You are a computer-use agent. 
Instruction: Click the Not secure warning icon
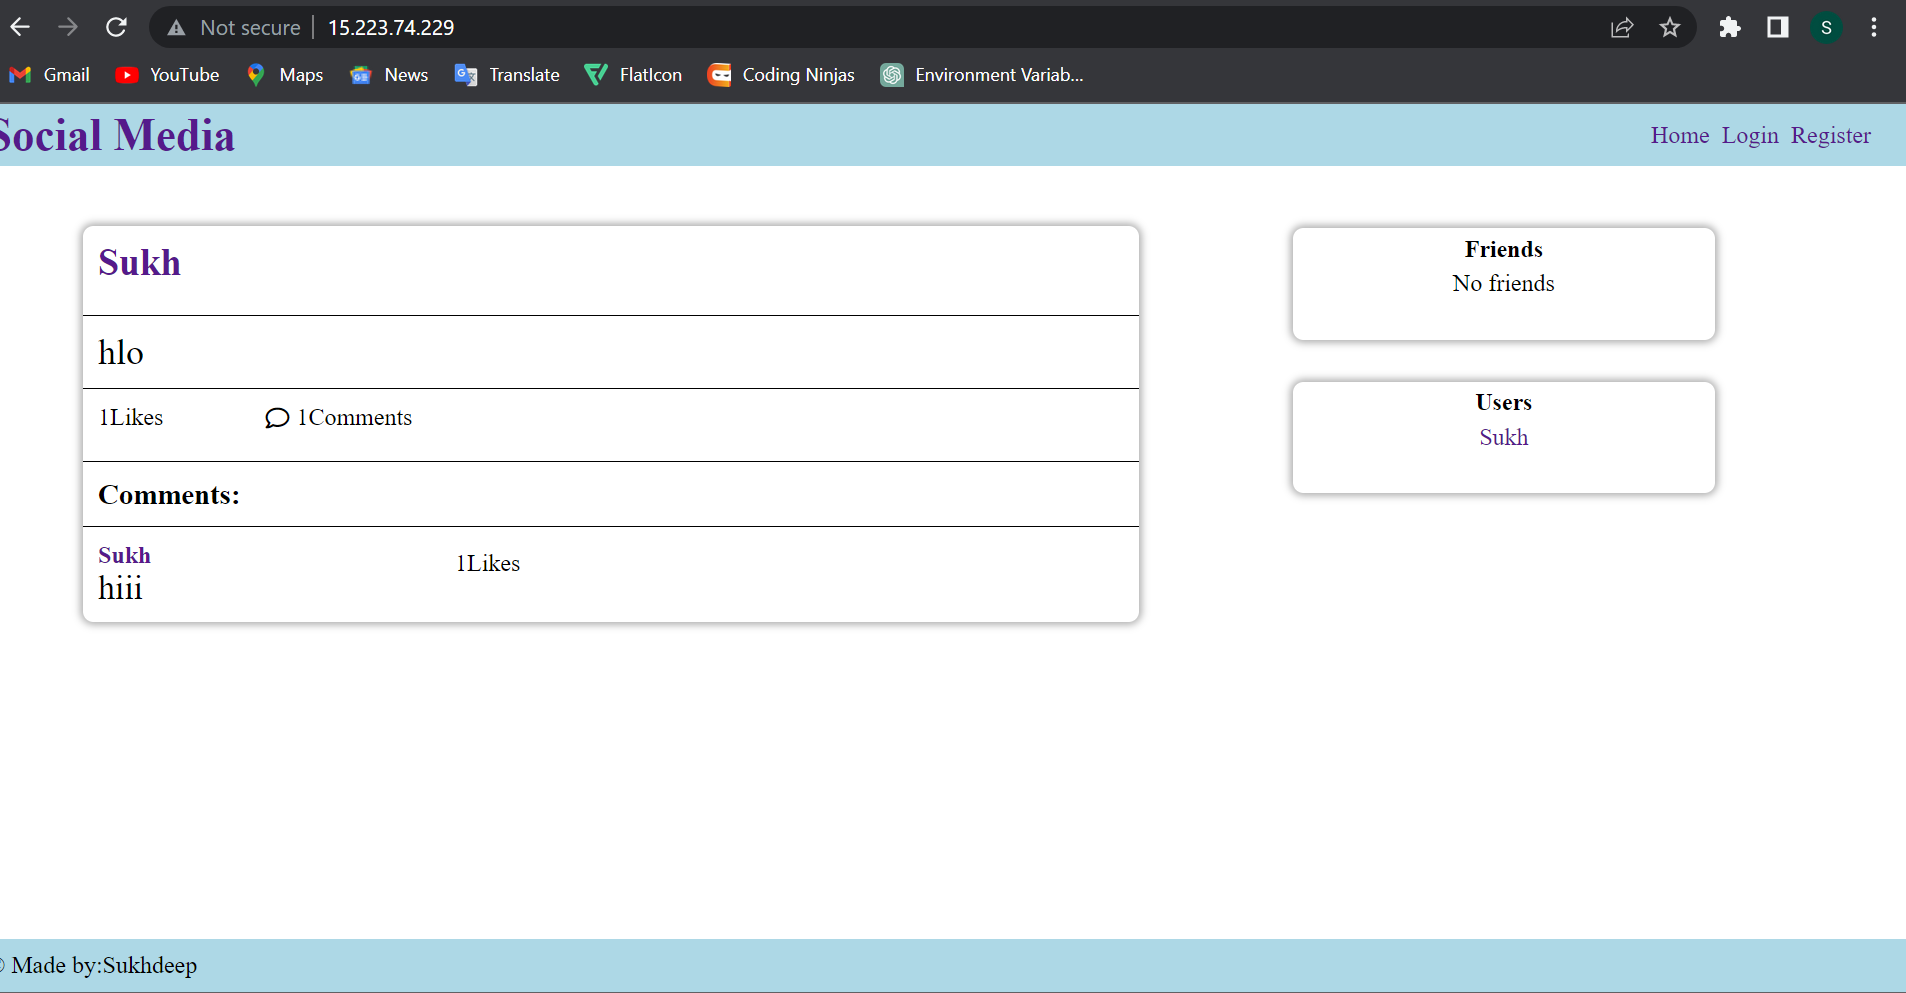coord(177,28)
